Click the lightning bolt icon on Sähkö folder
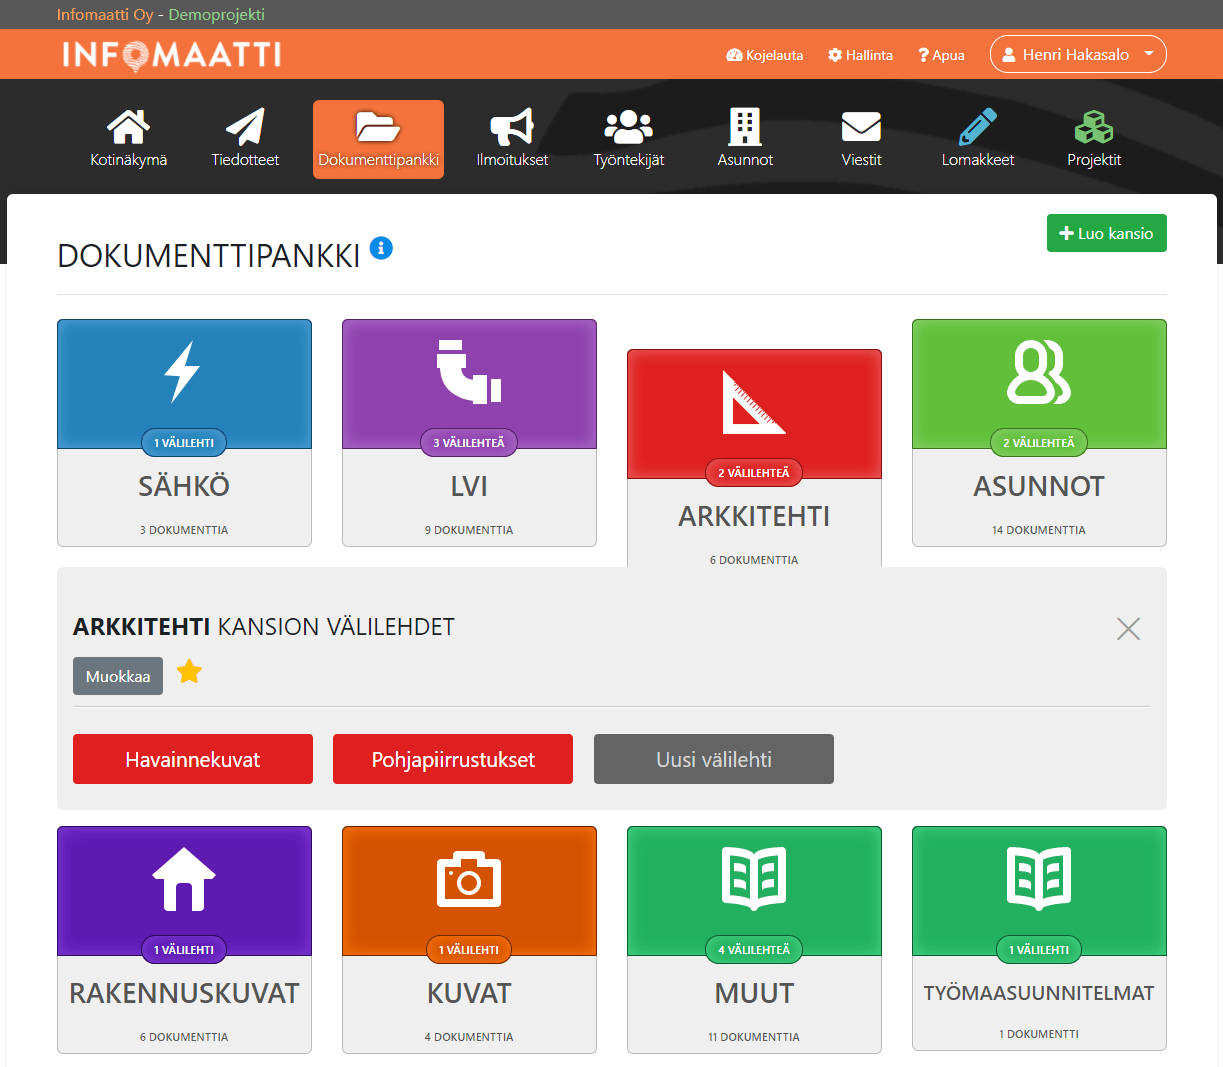Viewport: 1223px width, 1067px height. [x=182, y=372]
